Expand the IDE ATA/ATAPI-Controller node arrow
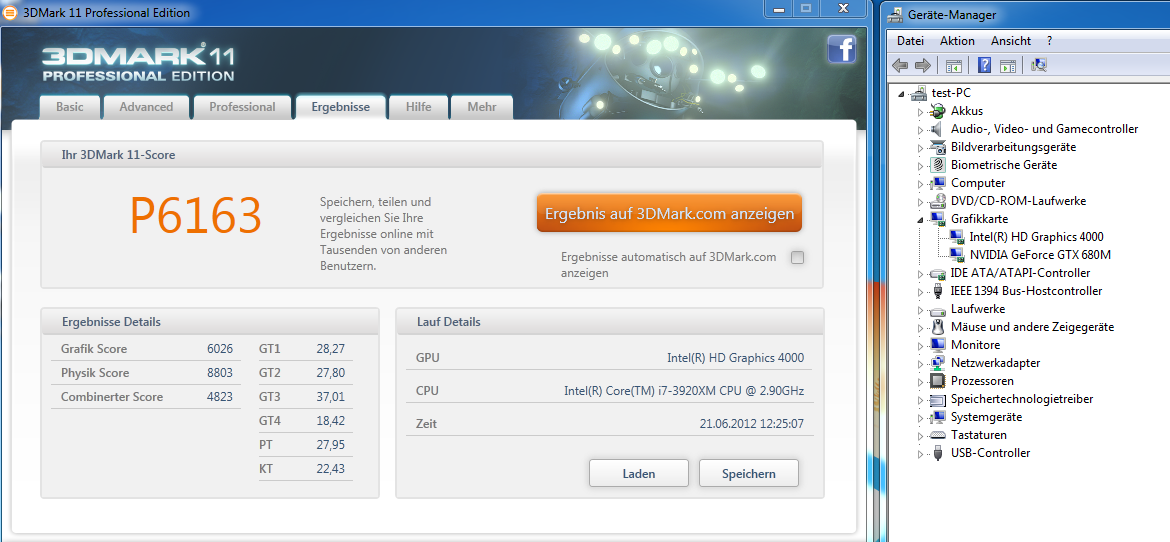Viewport: 1170px width, 542px height. point(921,273)
